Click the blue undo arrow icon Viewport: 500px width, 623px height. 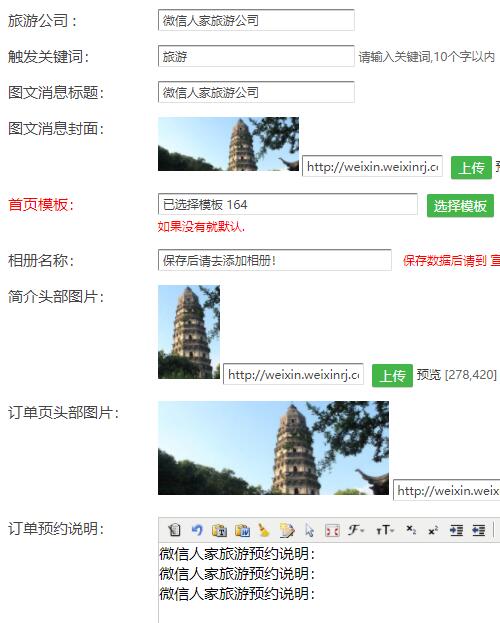click(197, 530)
